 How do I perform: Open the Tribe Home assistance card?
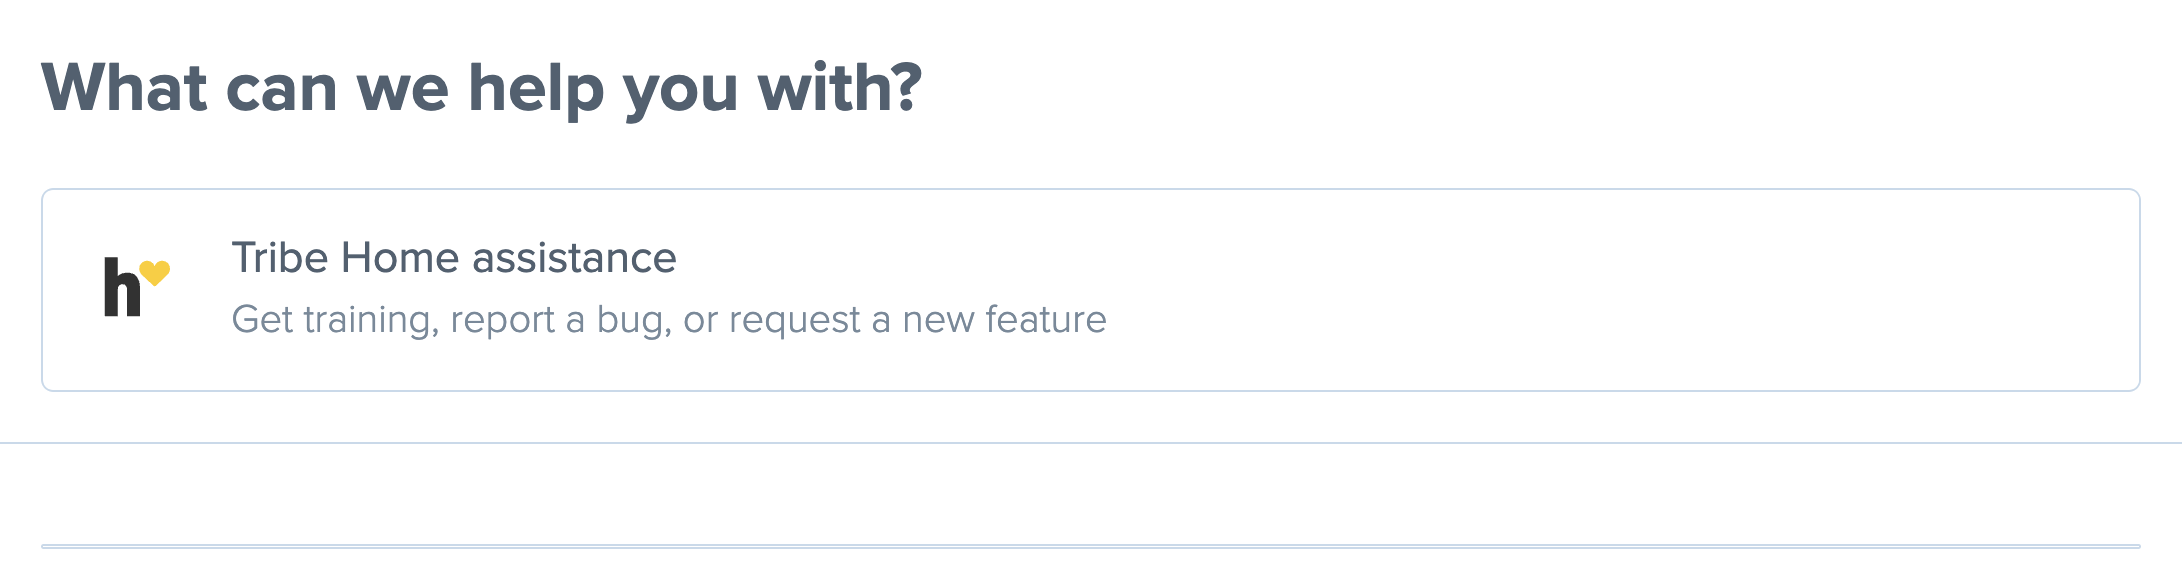click(1090, 290)
